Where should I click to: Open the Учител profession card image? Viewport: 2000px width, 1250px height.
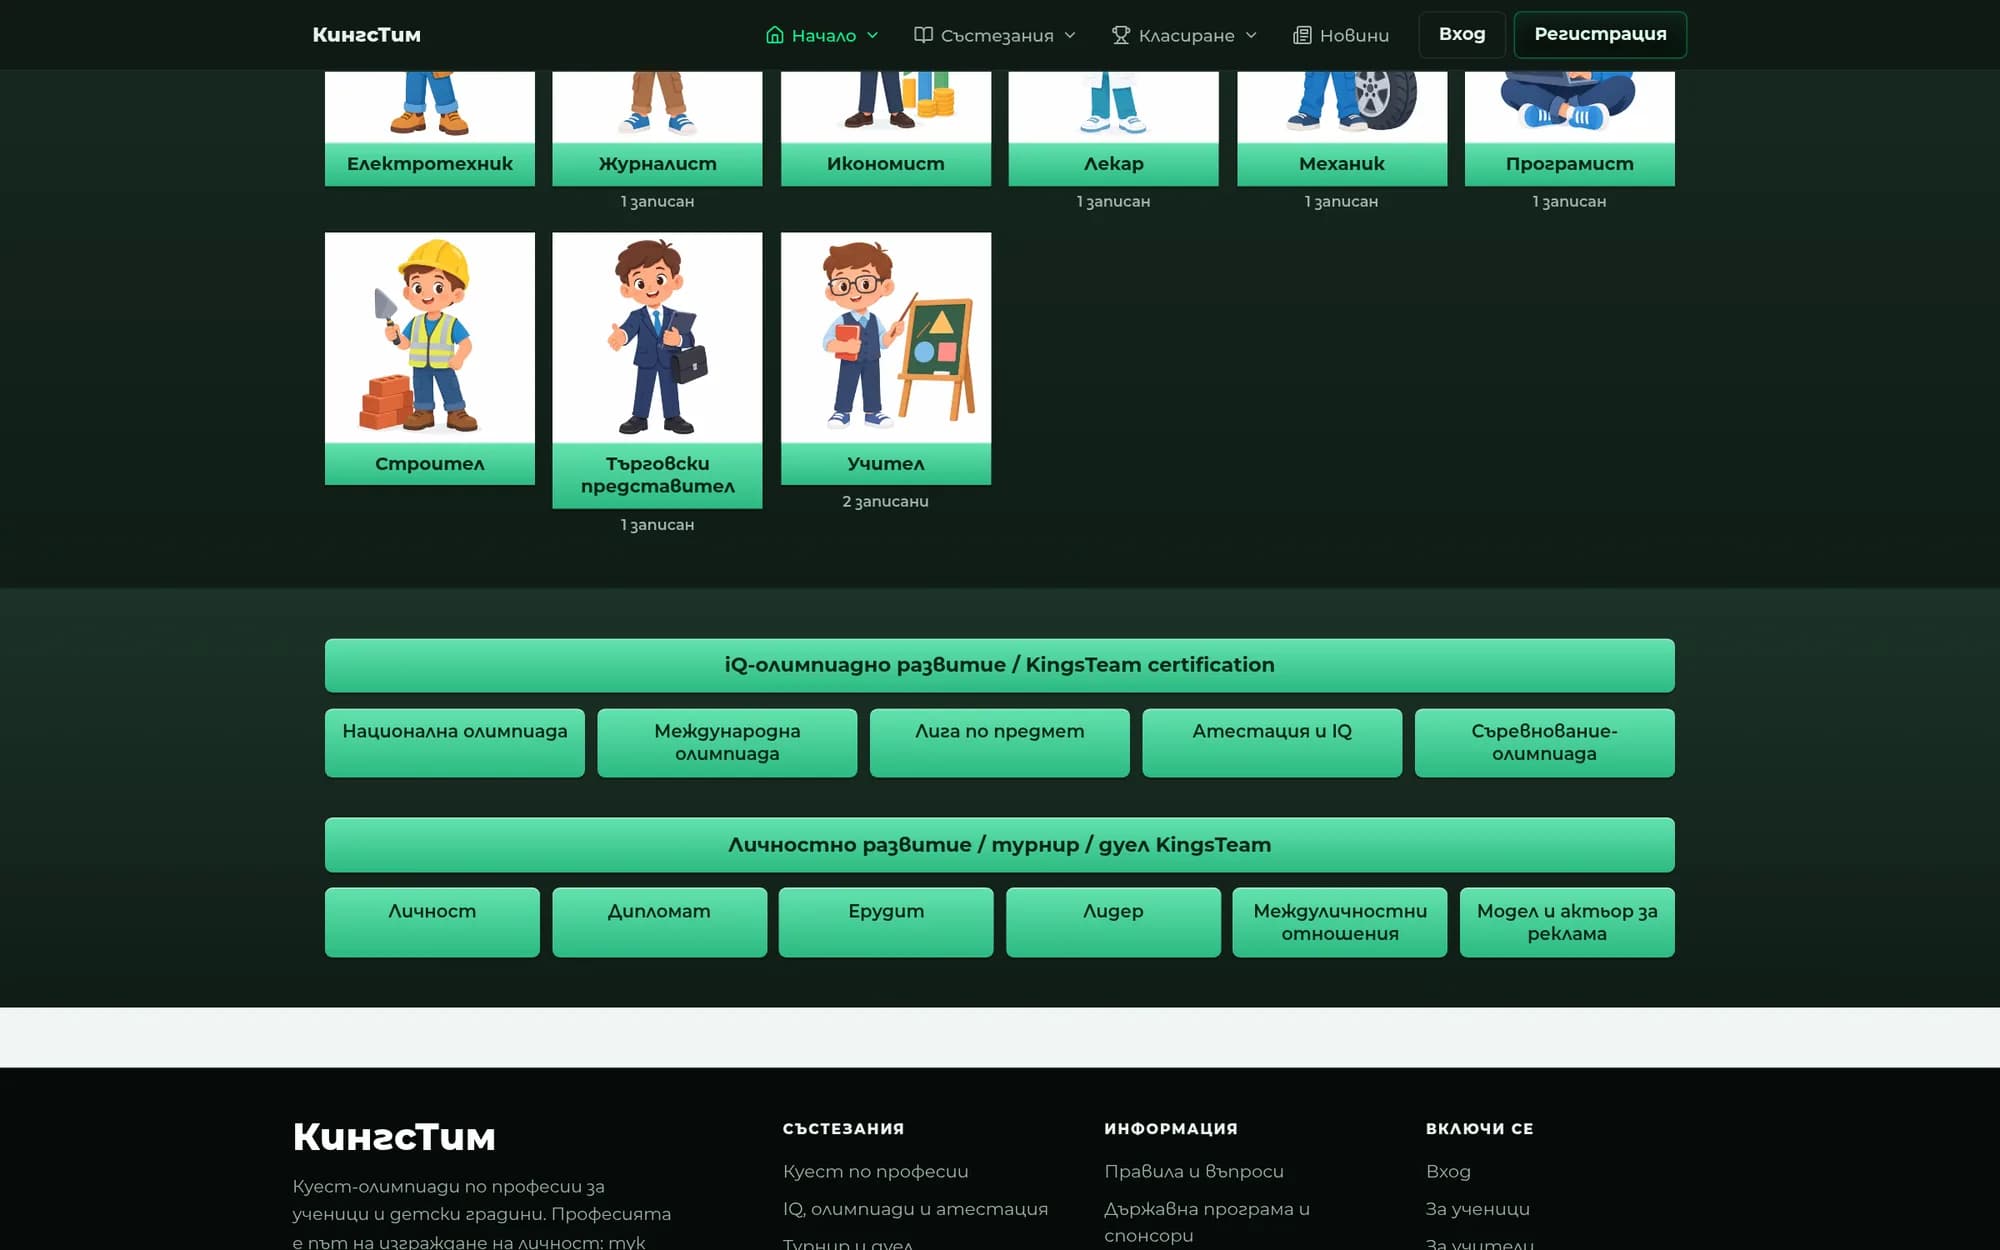pyautogui.click(x=886, y=338)
